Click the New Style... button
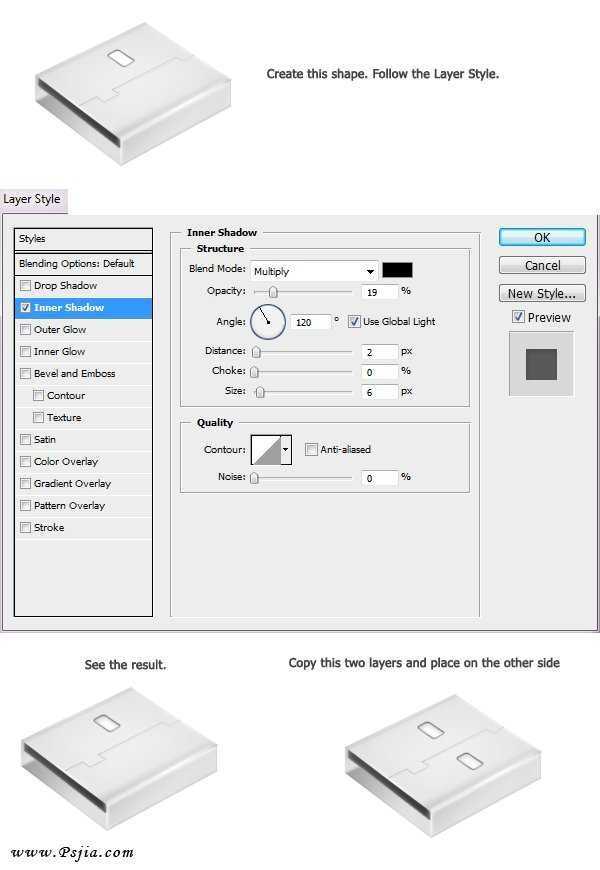600x870 pixels. [542, 294]
